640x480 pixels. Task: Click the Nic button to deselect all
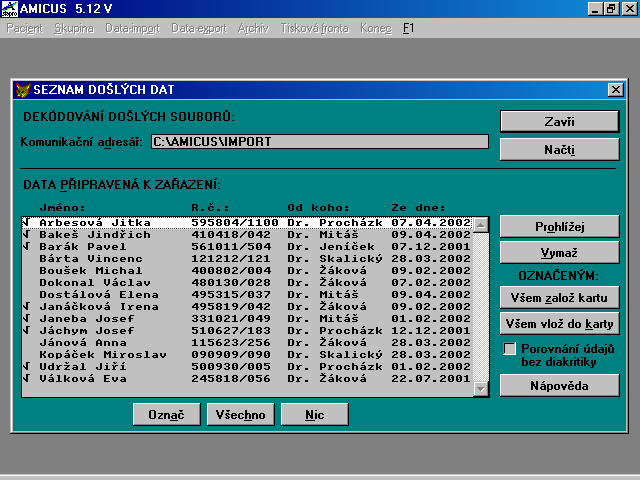tap(314, 414)
